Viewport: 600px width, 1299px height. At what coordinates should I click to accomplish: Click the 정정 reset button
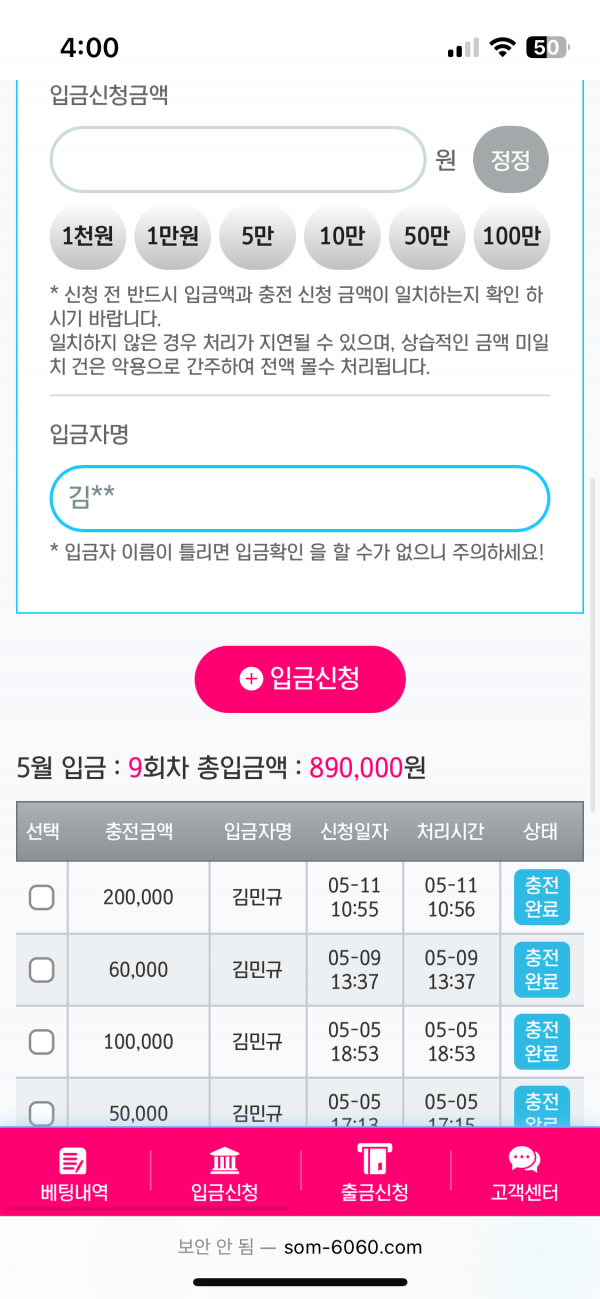[511, 160]
